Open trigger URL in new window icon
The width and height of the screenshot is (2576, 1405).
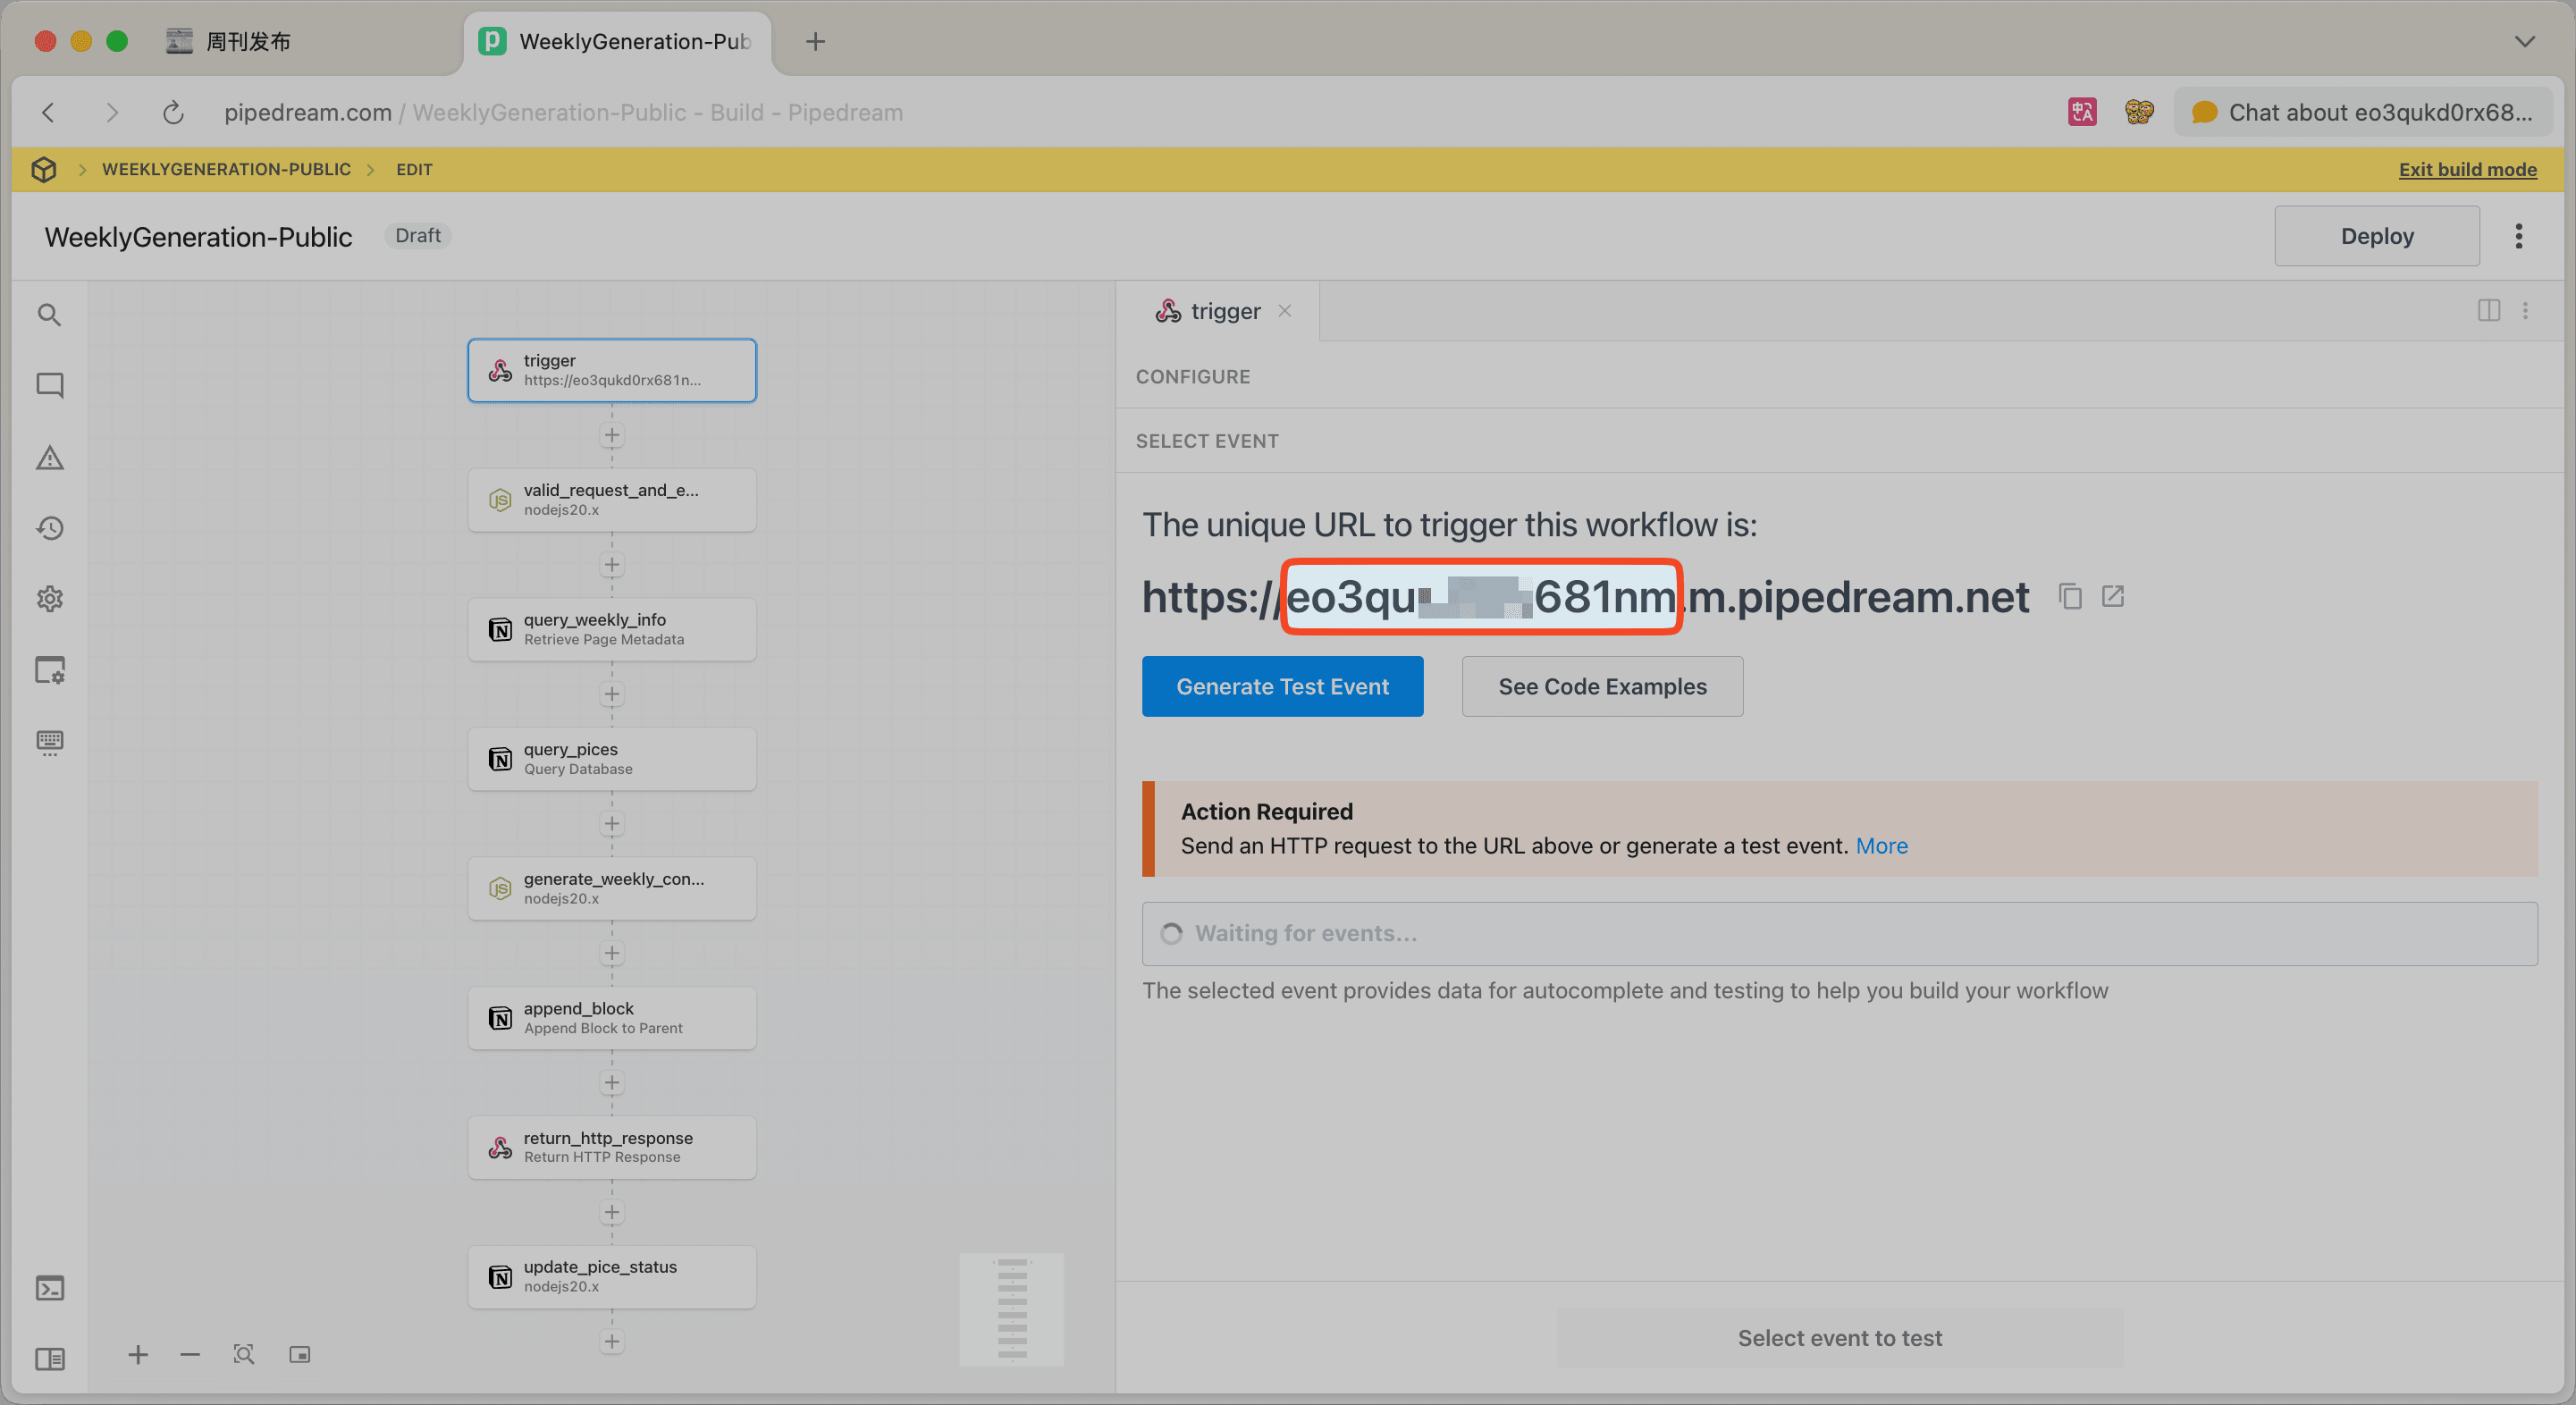point(2113,597)
